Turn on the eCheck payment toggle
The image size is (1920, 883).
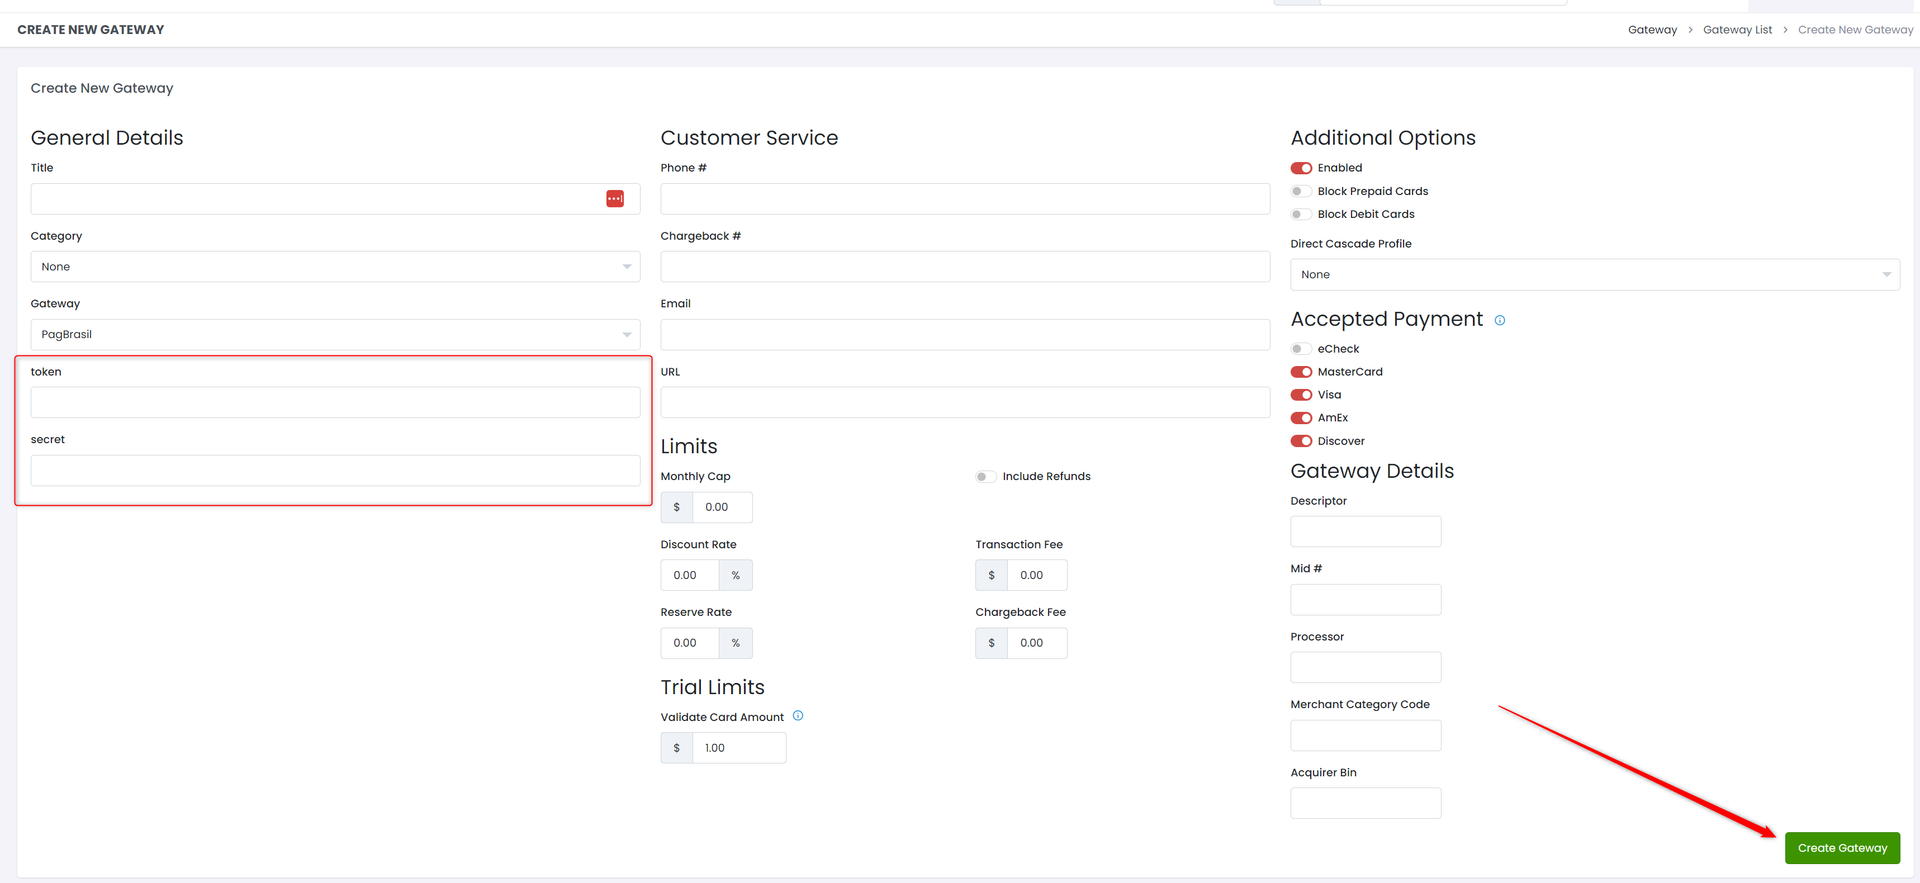point(1301,349)
